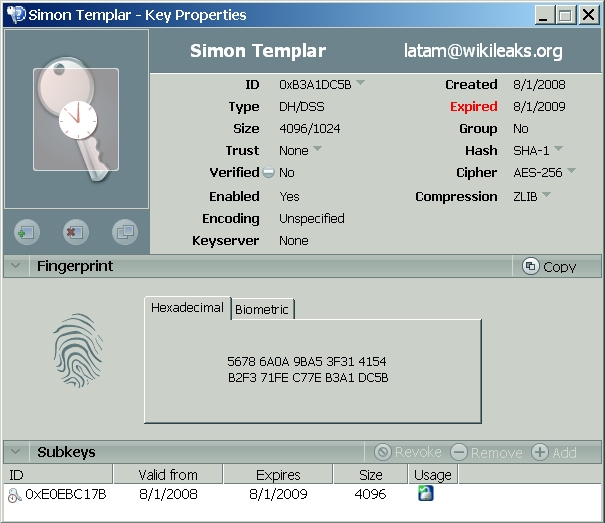Switch to the Hexadecimal tab
This screenshot has width=605, height=523.
pos(188,308)
